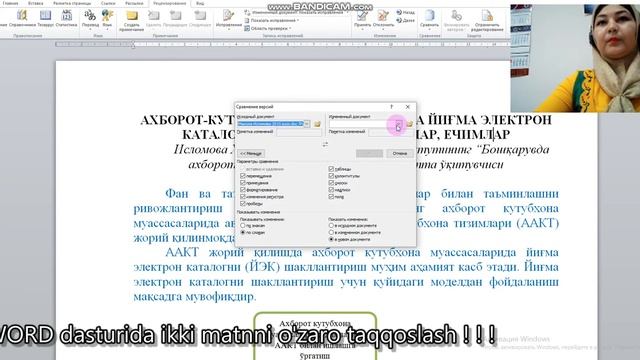The image size is (640, 360).
Task: Toggle the изменения регистра checkbox
Action: click(243, 196)
